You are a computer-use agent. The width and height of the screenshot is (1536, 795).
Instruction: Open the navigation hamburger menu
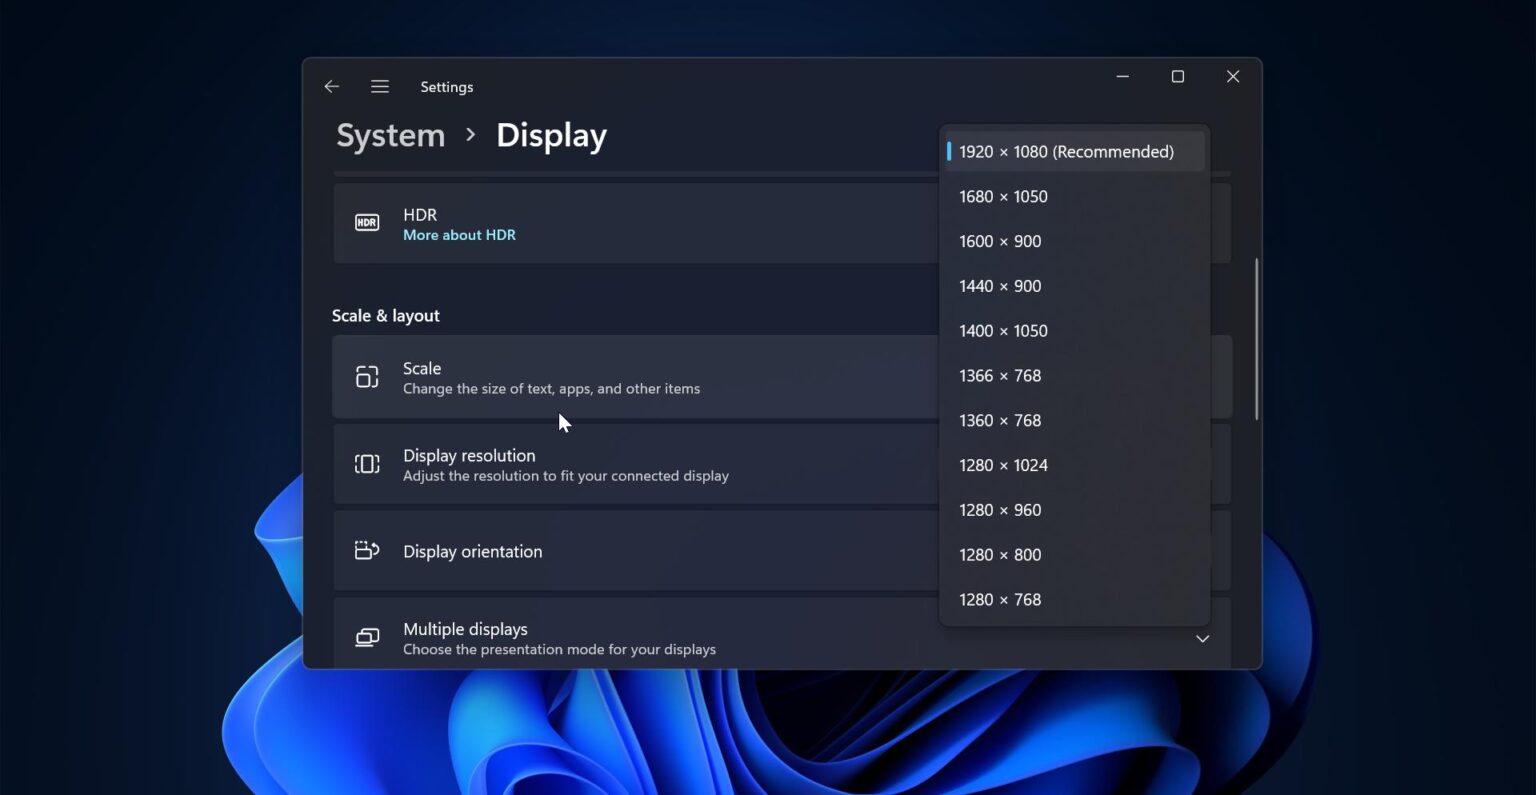pyautogui.click(x=380, y=86)
